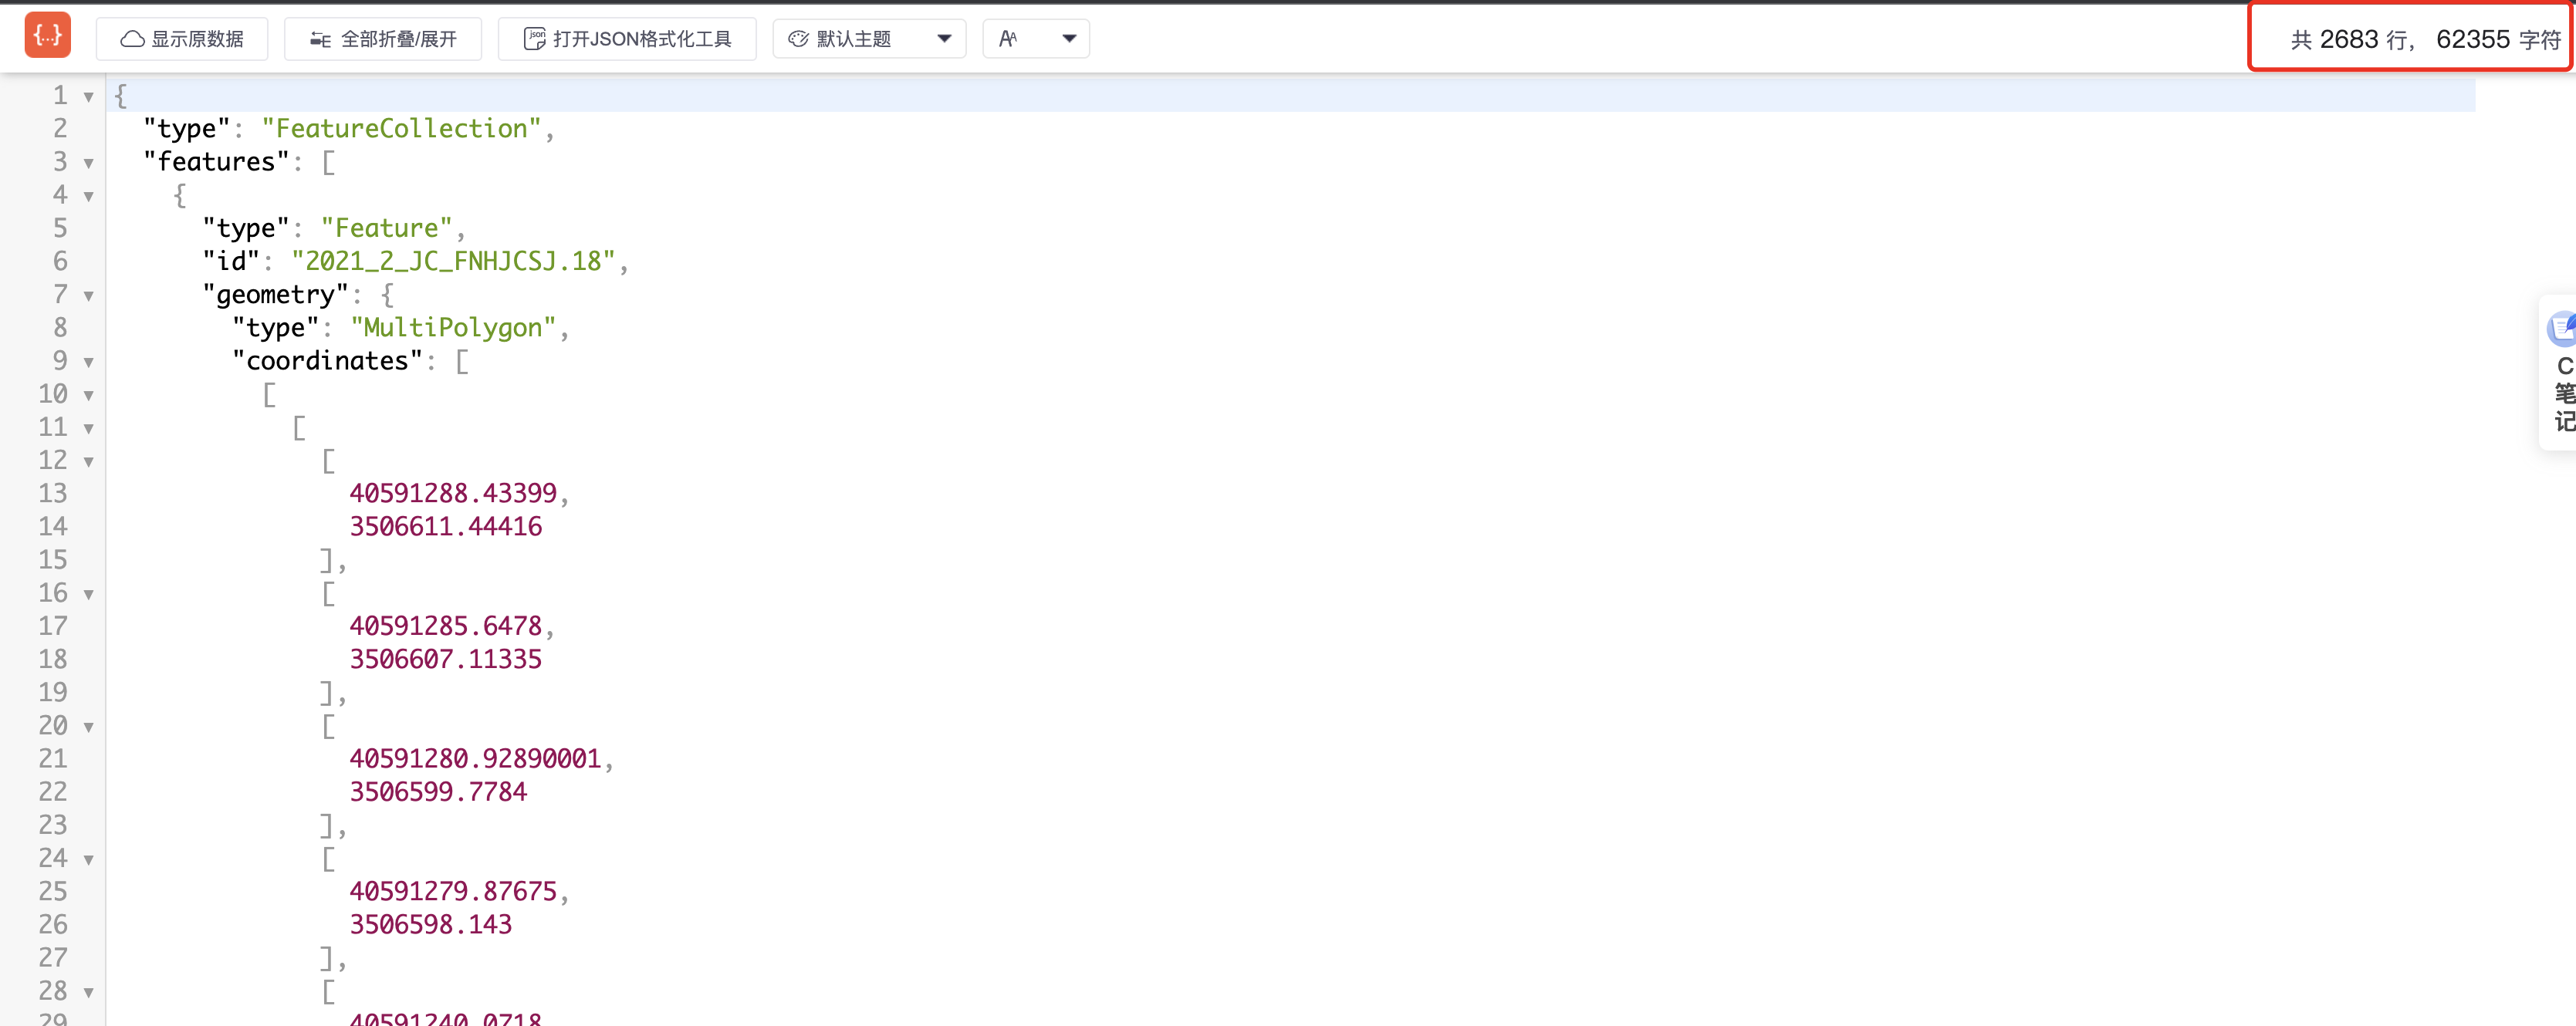Open the font size dropdown arrow
2576x1026 pixels.
(1069, 39)
